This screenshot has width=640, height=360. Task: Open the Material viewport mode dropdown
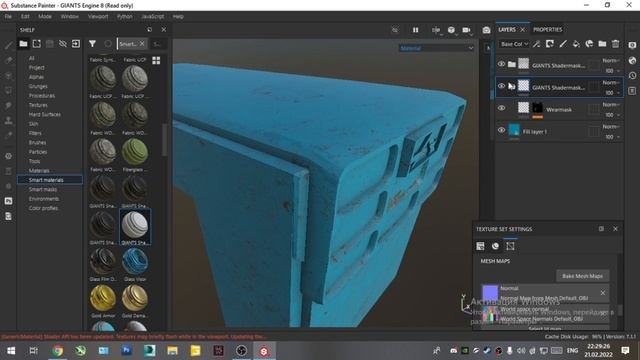(436, 48)
